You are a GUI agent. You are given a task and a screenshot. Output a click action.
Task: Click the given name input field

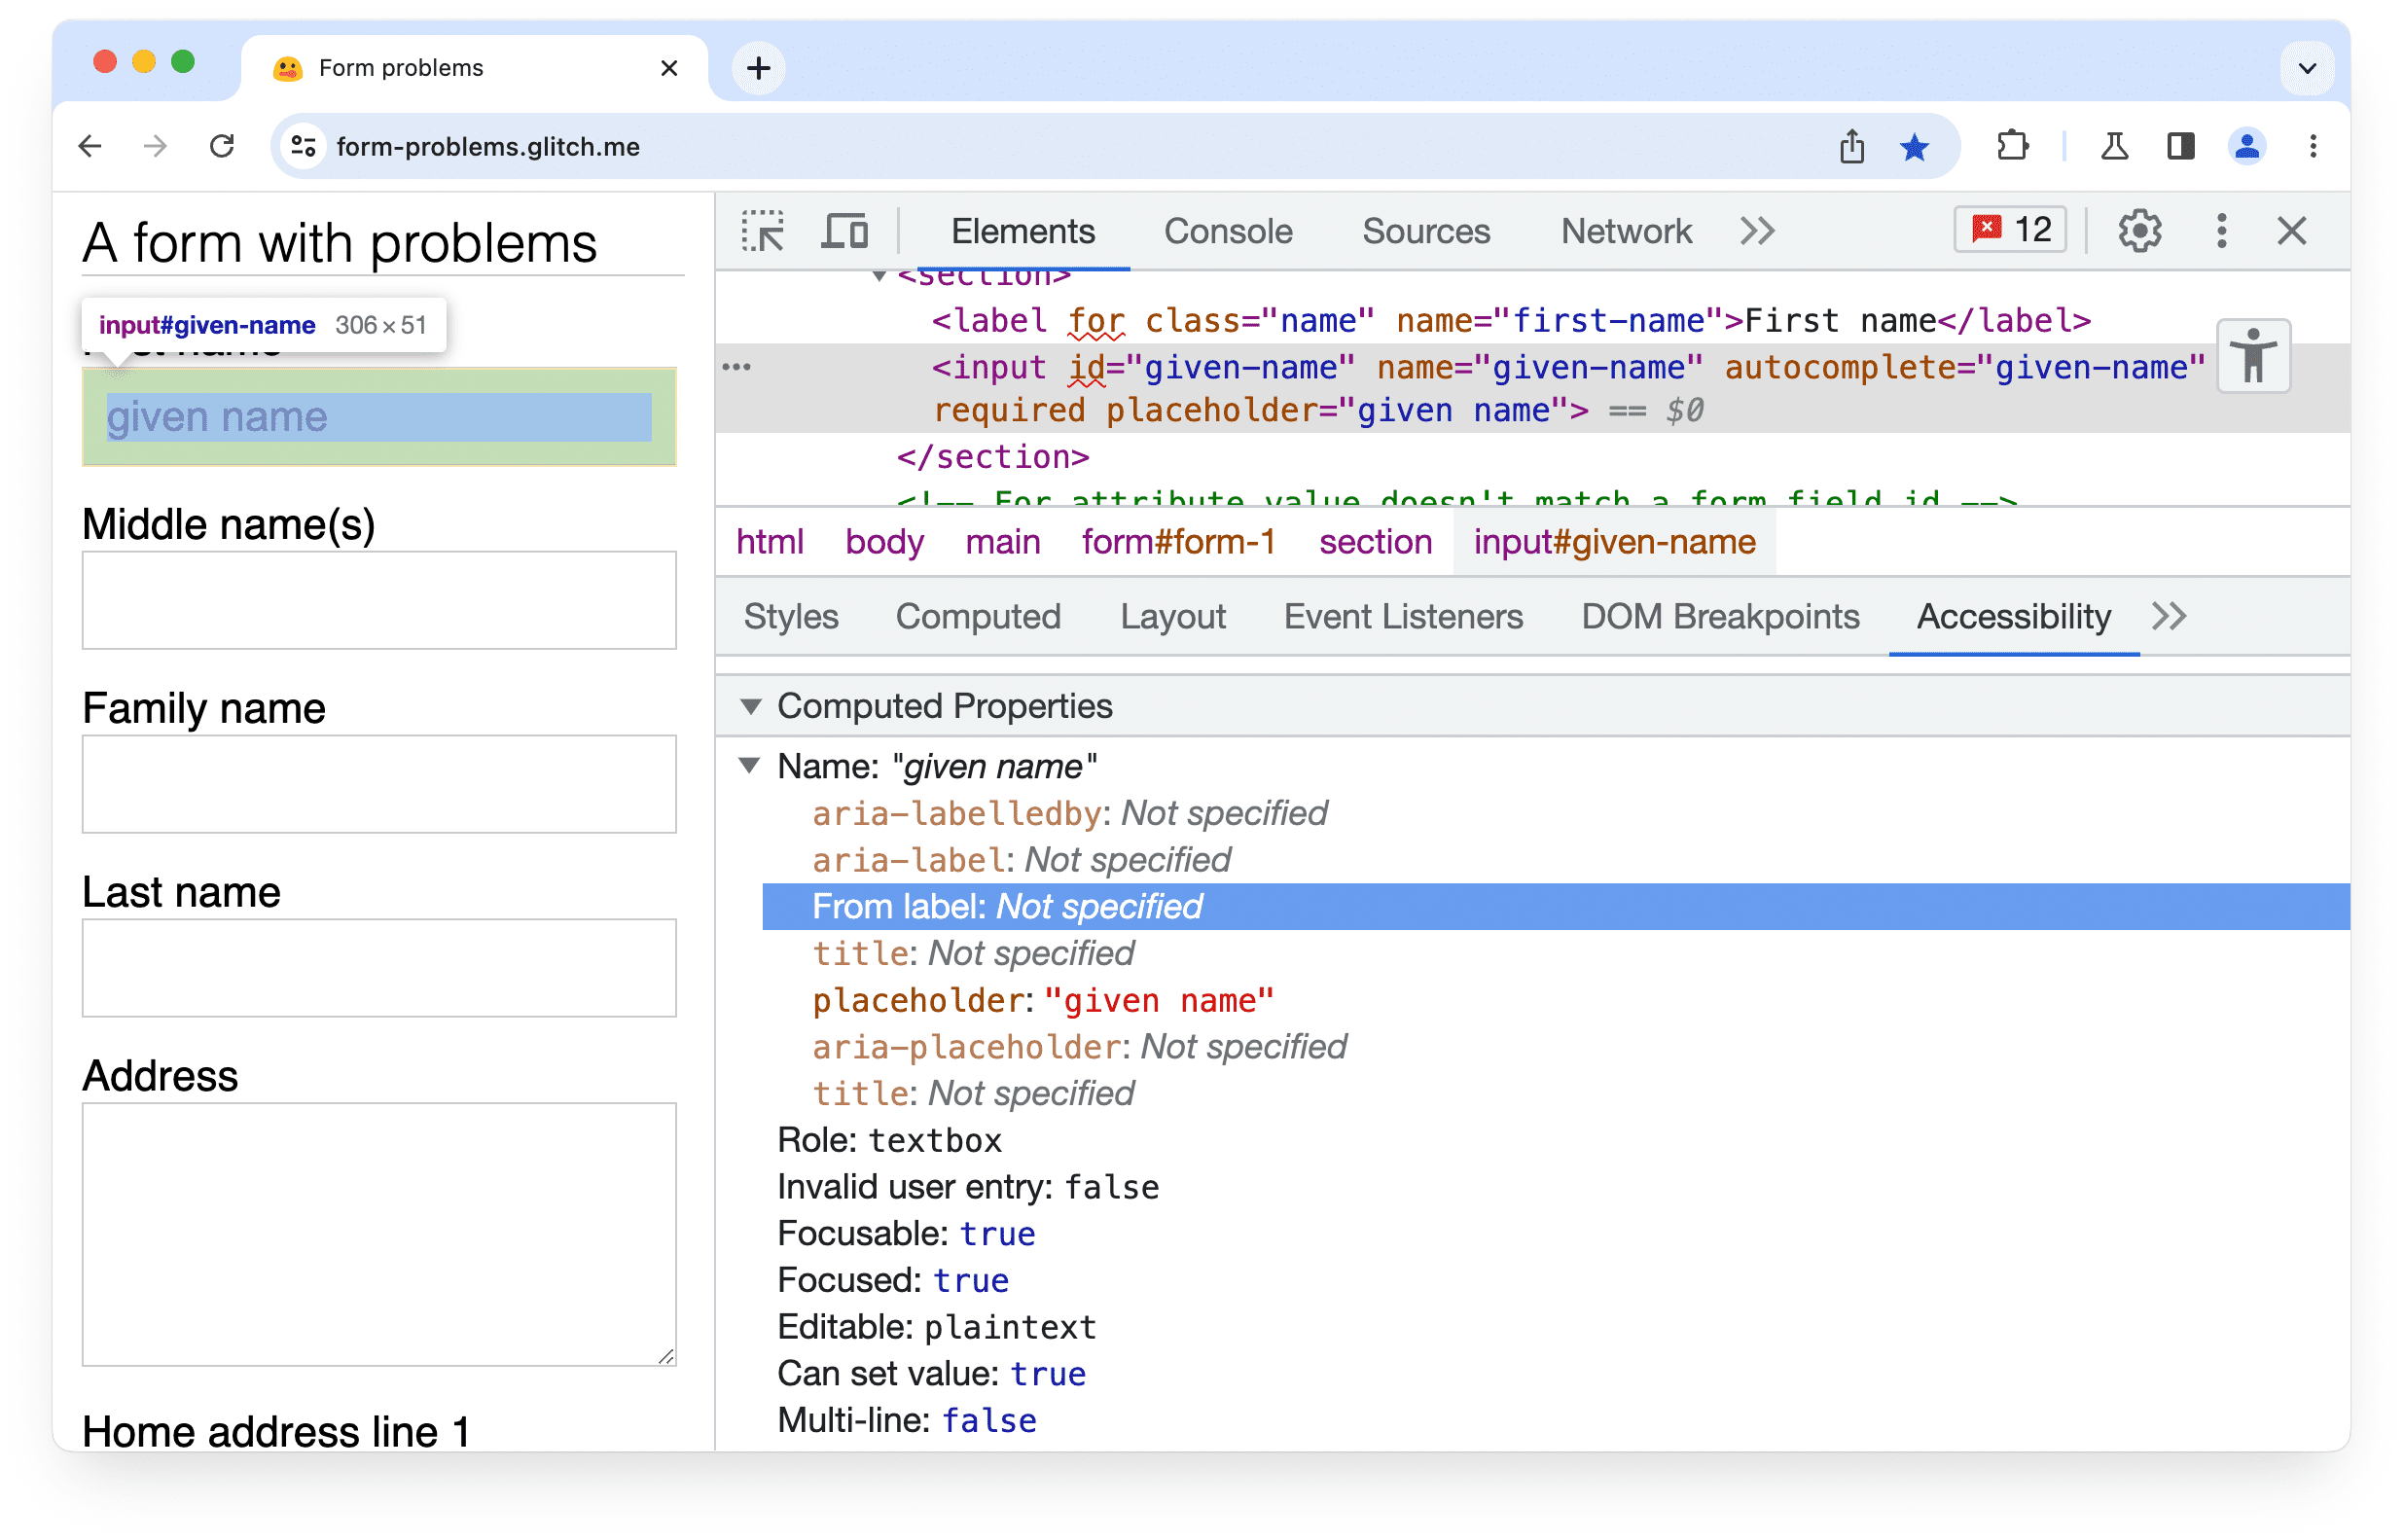pos(377,415)
